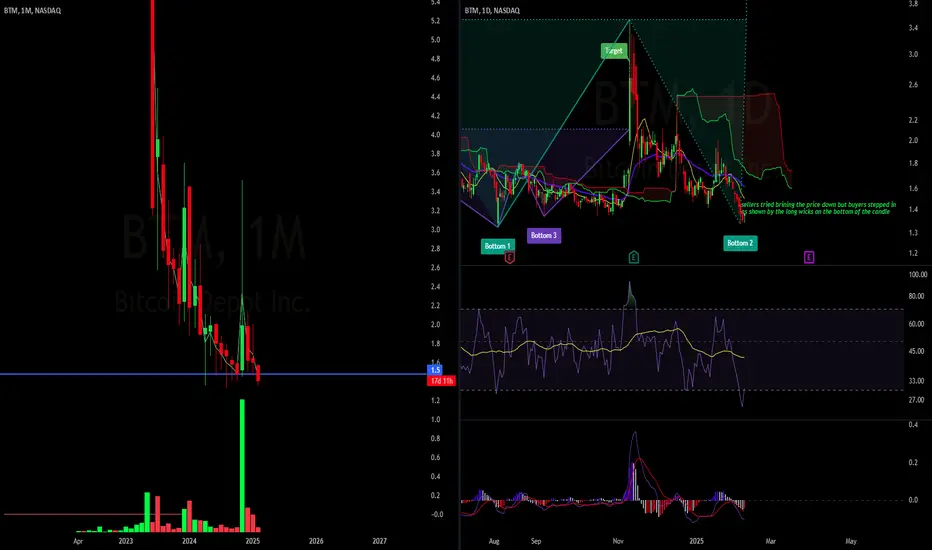Click the Sep label on daily time axis

click(536, 541)
